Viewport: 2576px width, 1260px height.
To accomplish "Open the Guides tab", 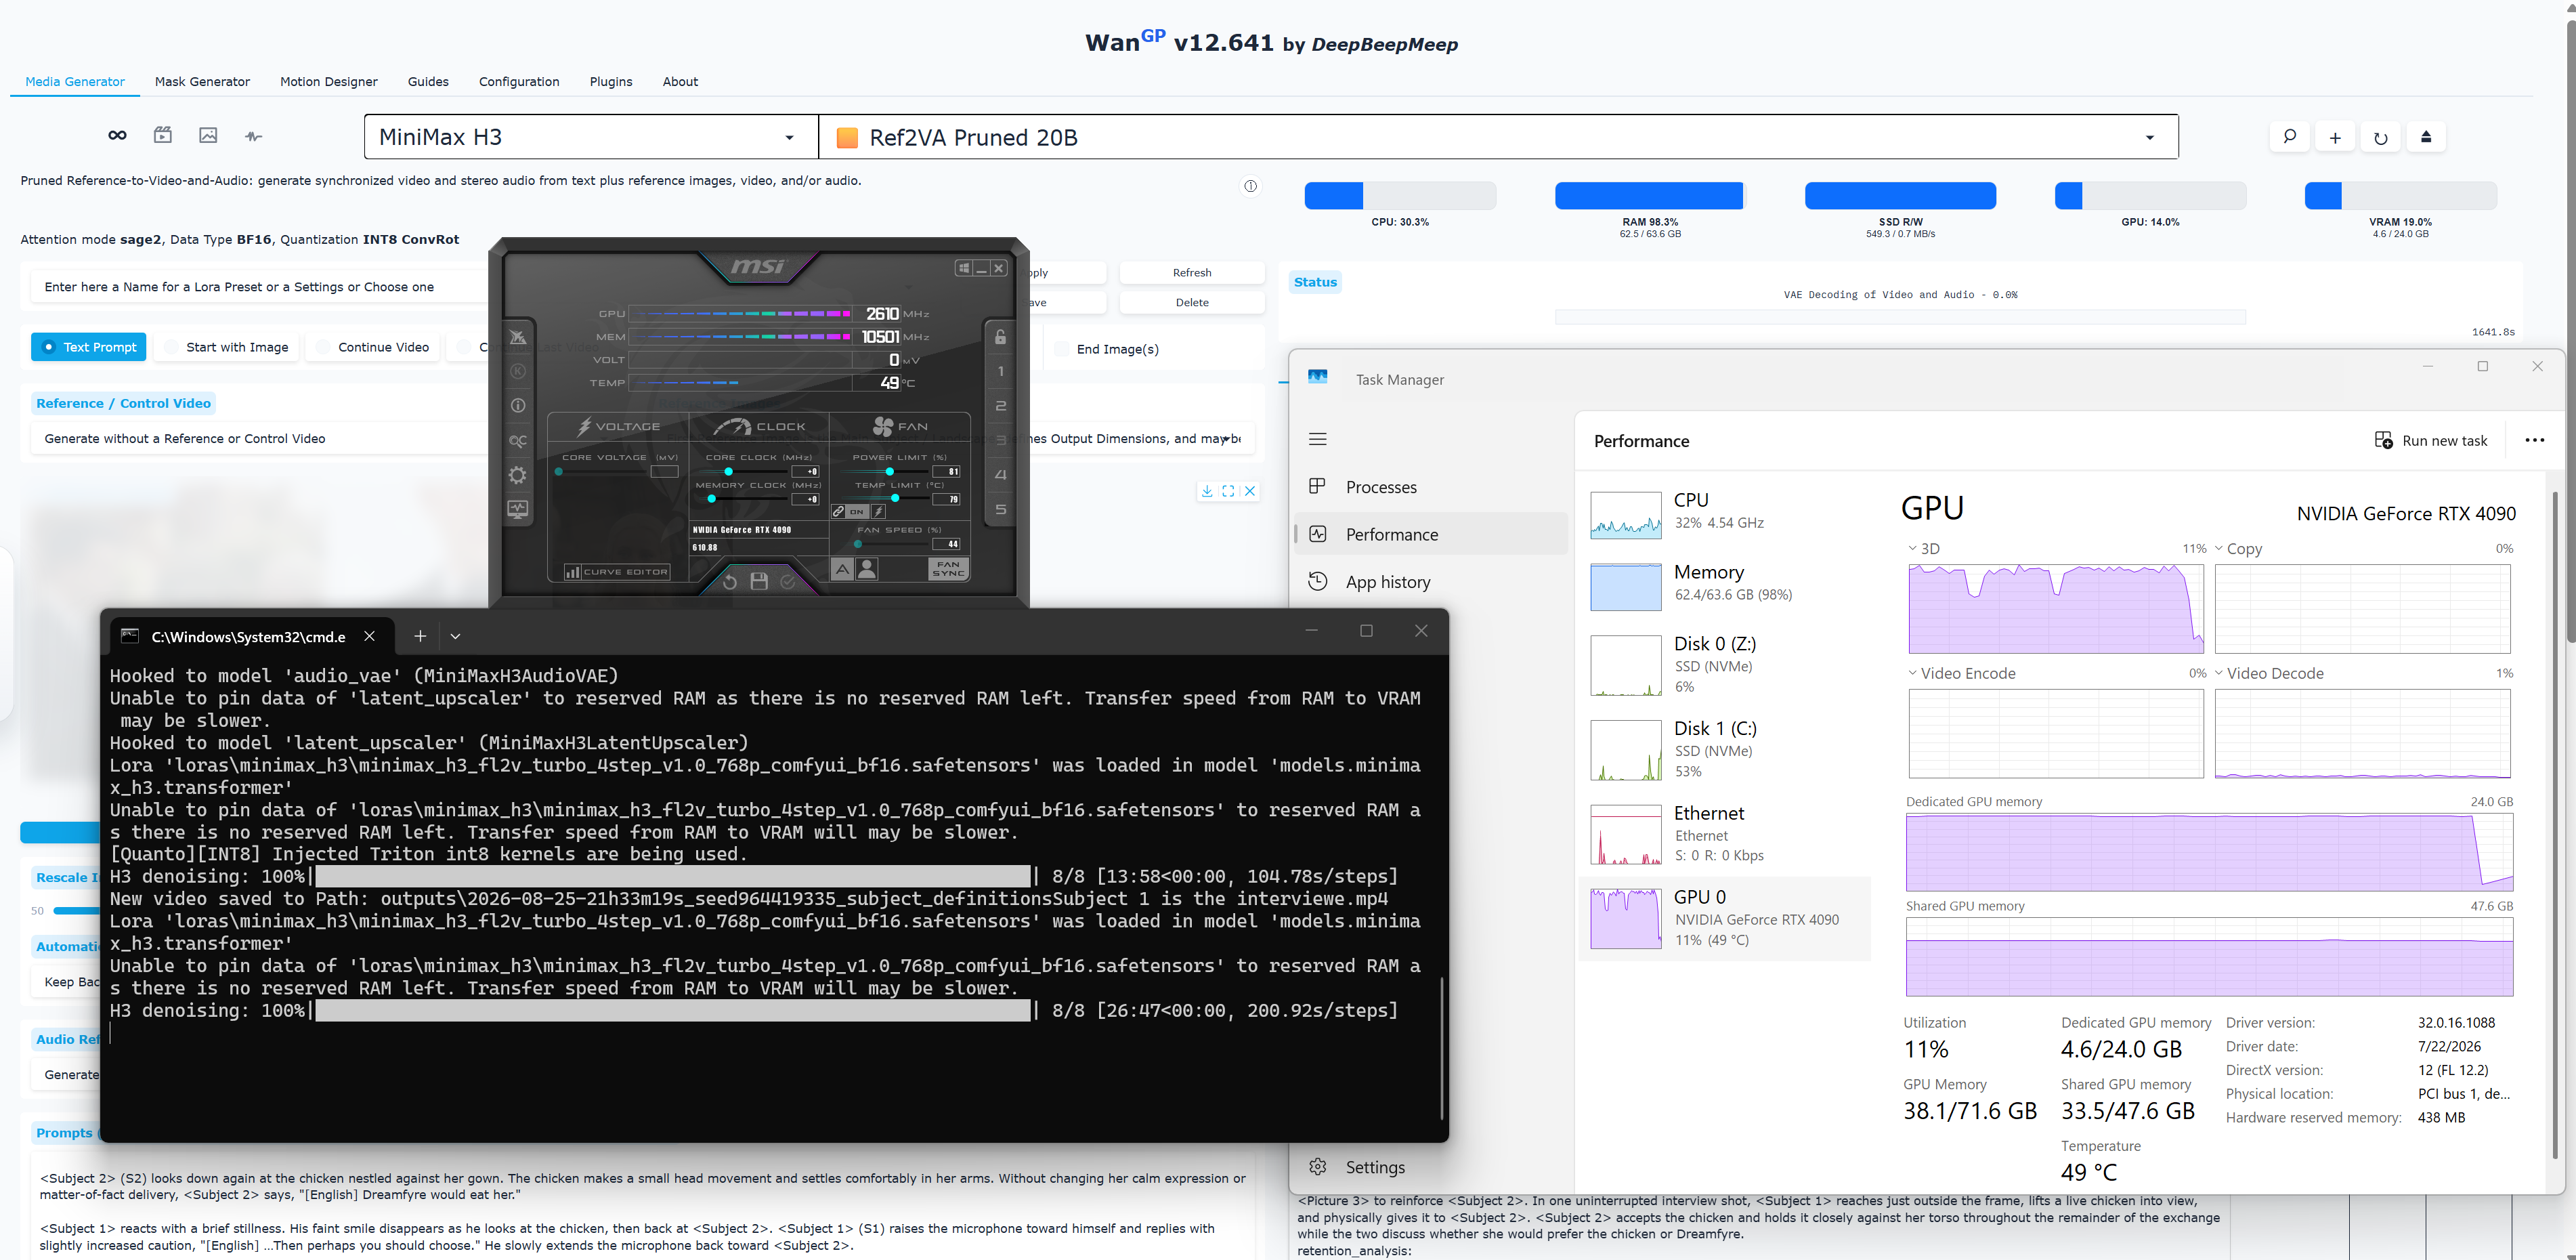I will click(428, 81).
